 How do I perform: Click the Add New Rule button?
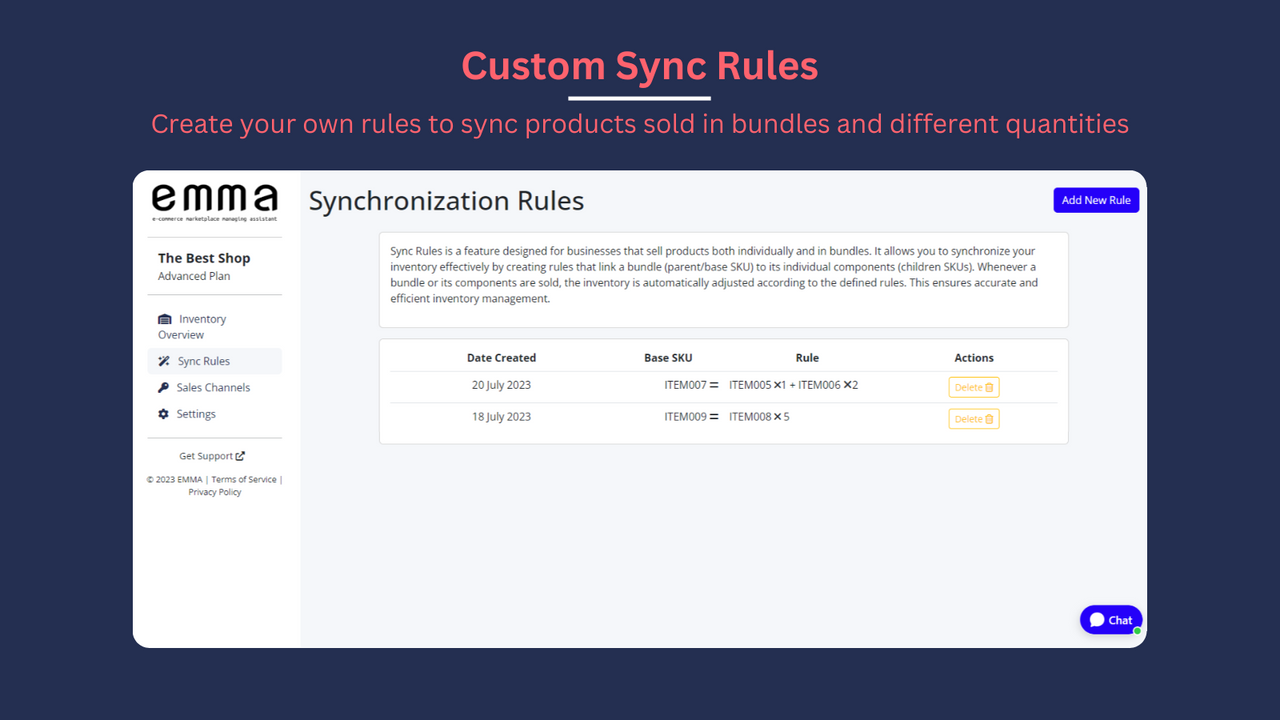point(1096,200)
